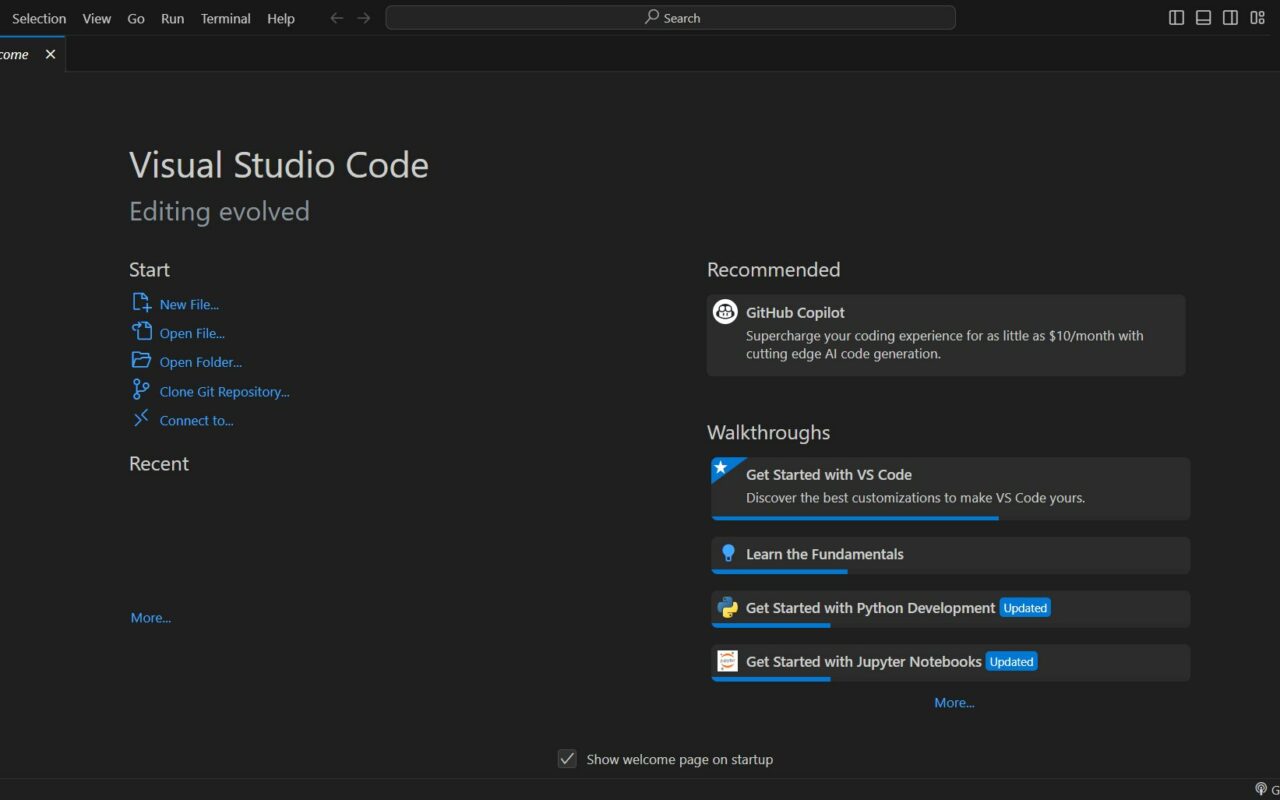The width and height of the screenshot is (1280, 800).
Task: Click the Editing evolved subtitle
Action: click(219, 212)
